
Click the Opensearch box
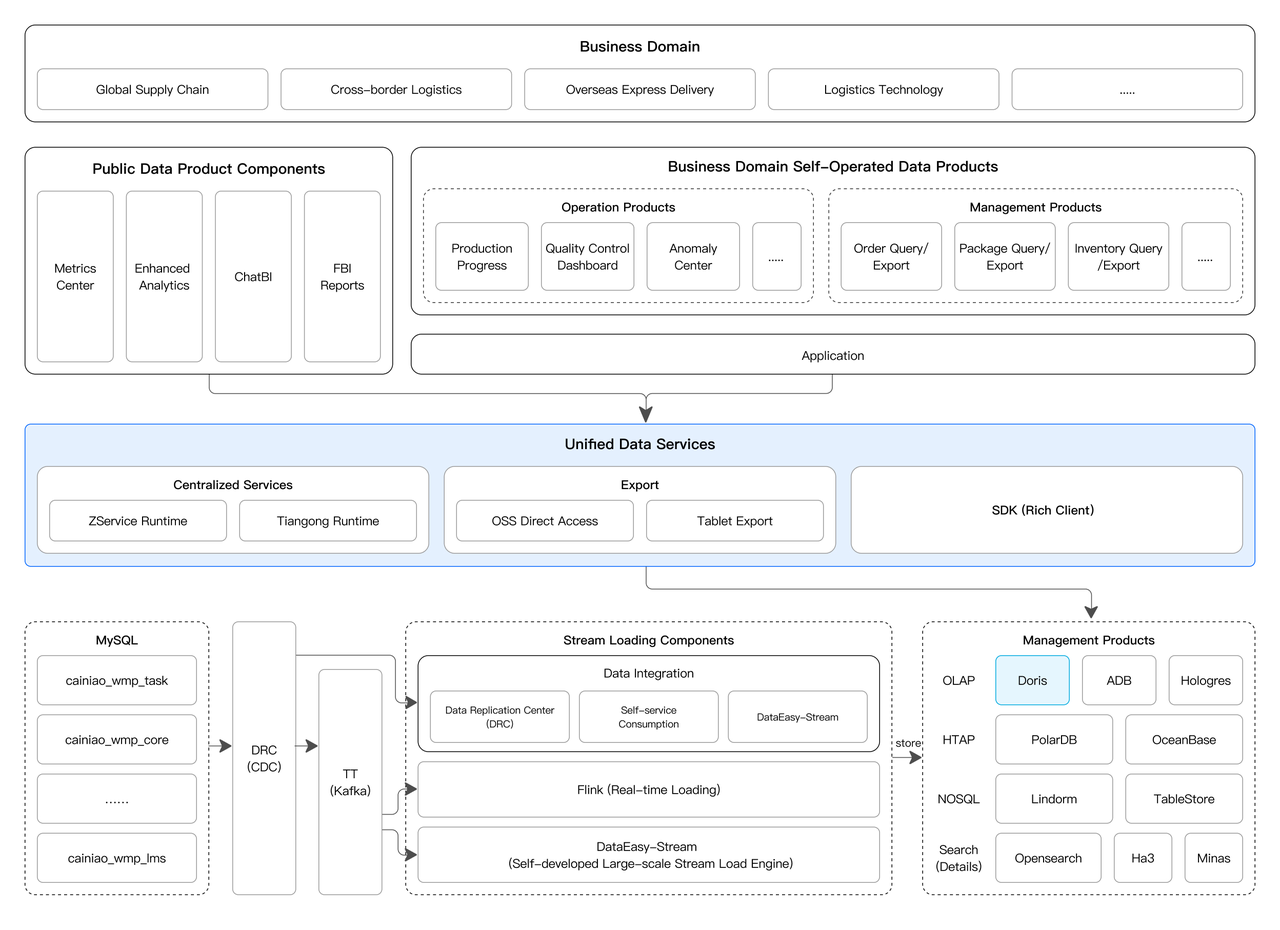point(1048,858)
